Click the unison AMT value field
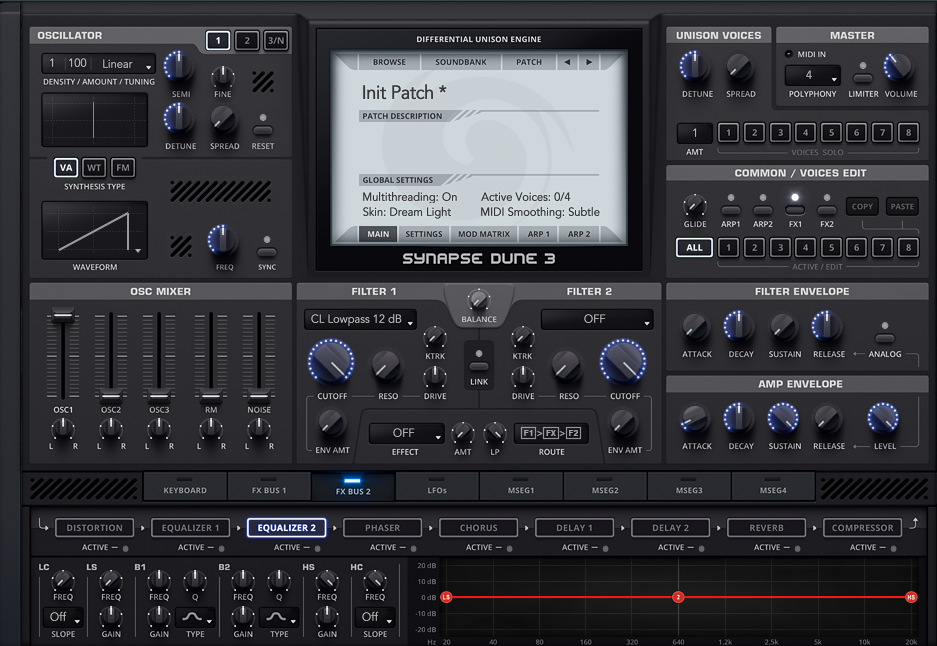Viewport: 937px width, 646px height. pyautogui.click(x=694, y=133)
